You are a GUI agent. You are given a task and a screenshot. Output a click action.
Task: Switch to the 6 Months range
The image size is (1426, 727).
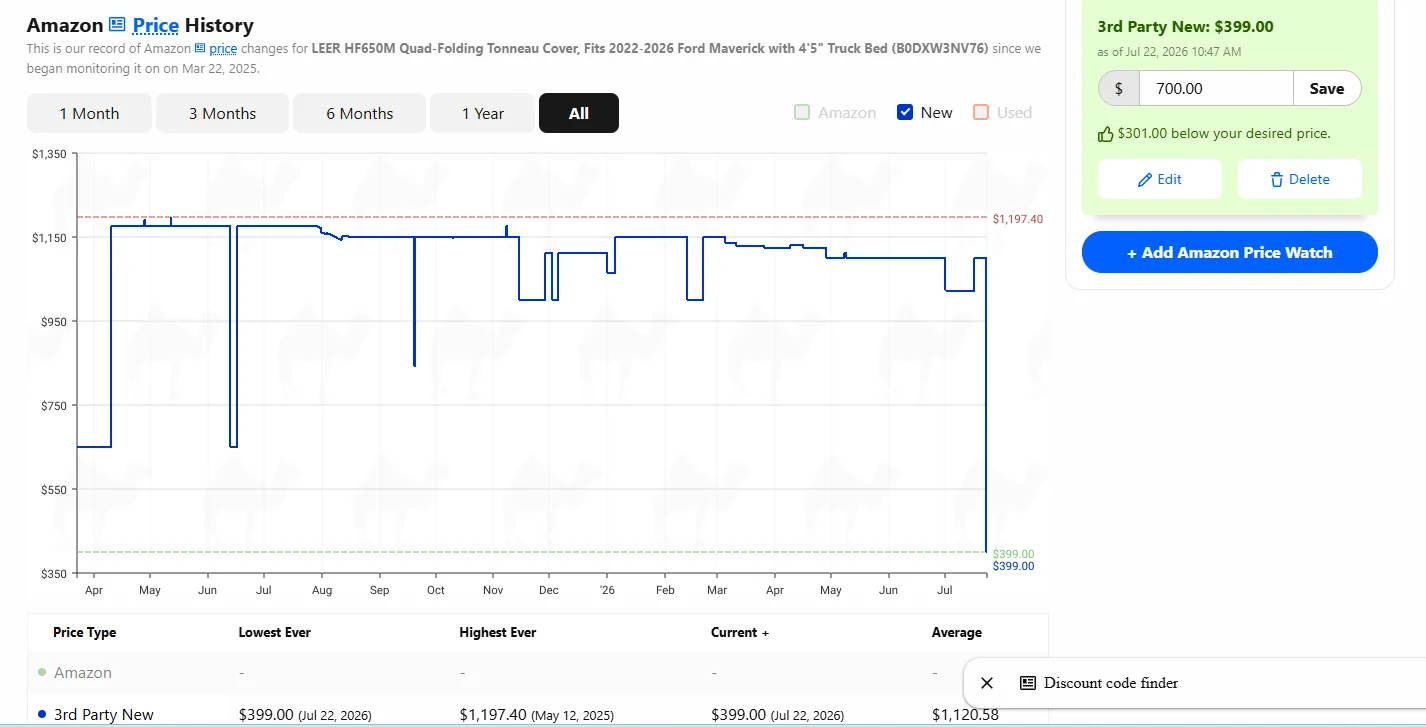(359, 113)
